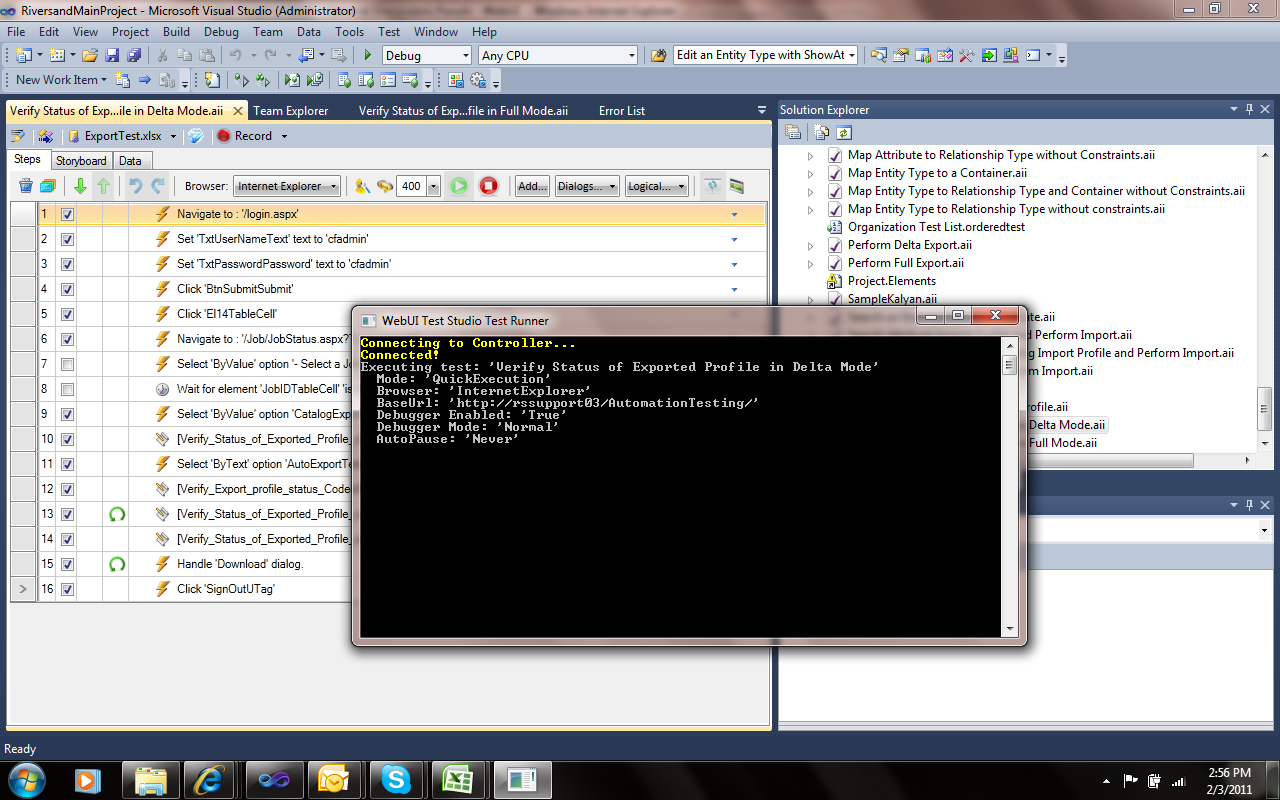Select 'Organization Test List.orderedtest' item
The image size is (1280, 800).
pyautogui.click(x=936, y=227)
